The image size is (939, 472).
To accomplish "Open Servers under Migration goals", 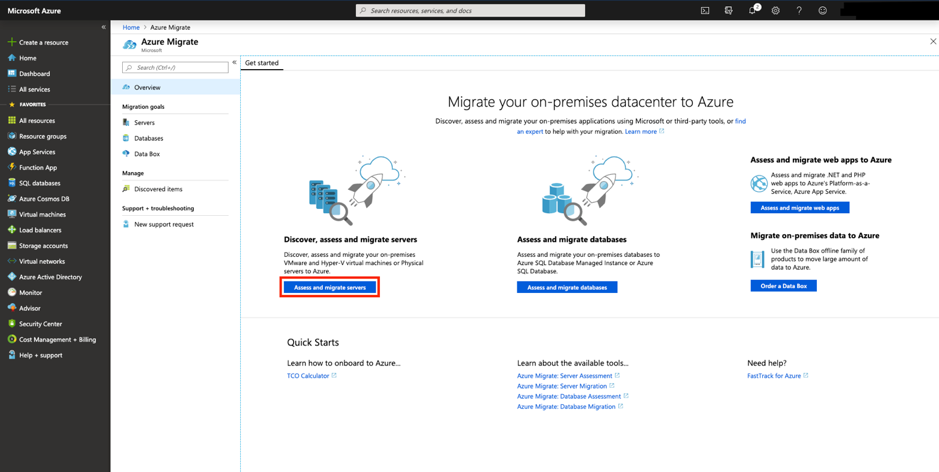I will pos(144,122).
